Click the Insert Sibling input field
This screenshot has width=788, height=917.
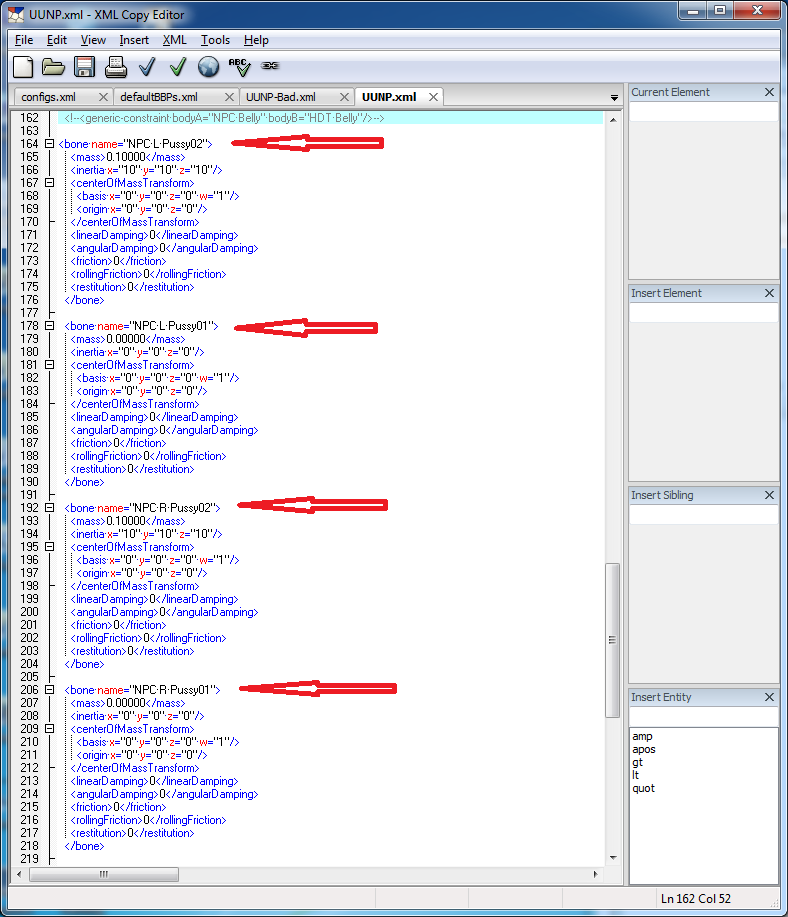pyautogui.click(x=704, y=514)
